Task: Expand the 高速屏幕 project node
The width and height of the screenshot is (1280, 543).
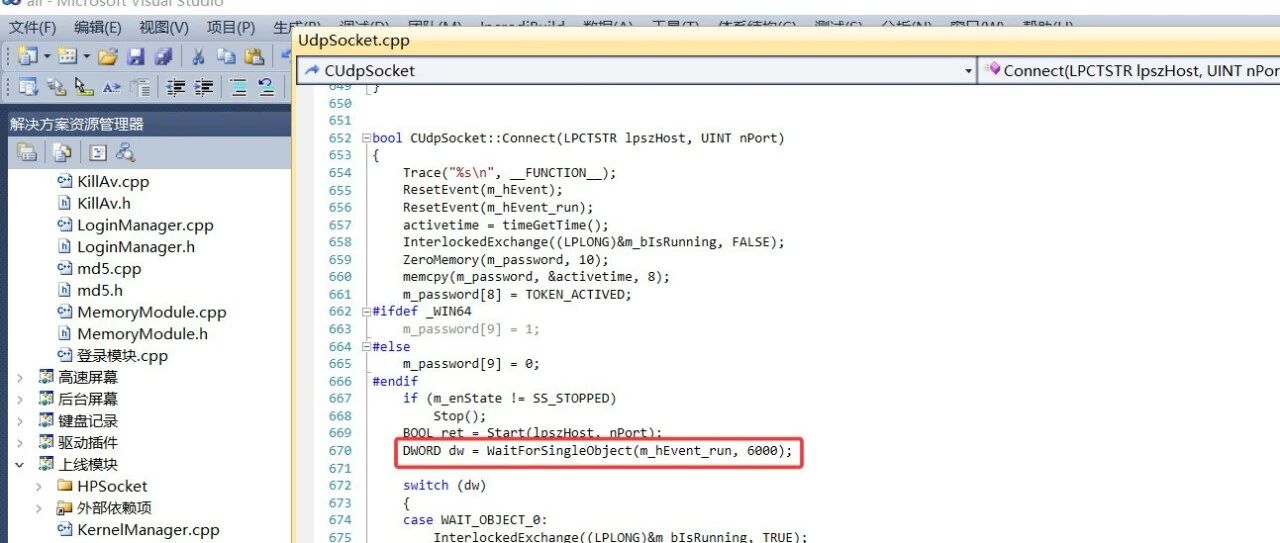Action: click(x=19, y=377)
